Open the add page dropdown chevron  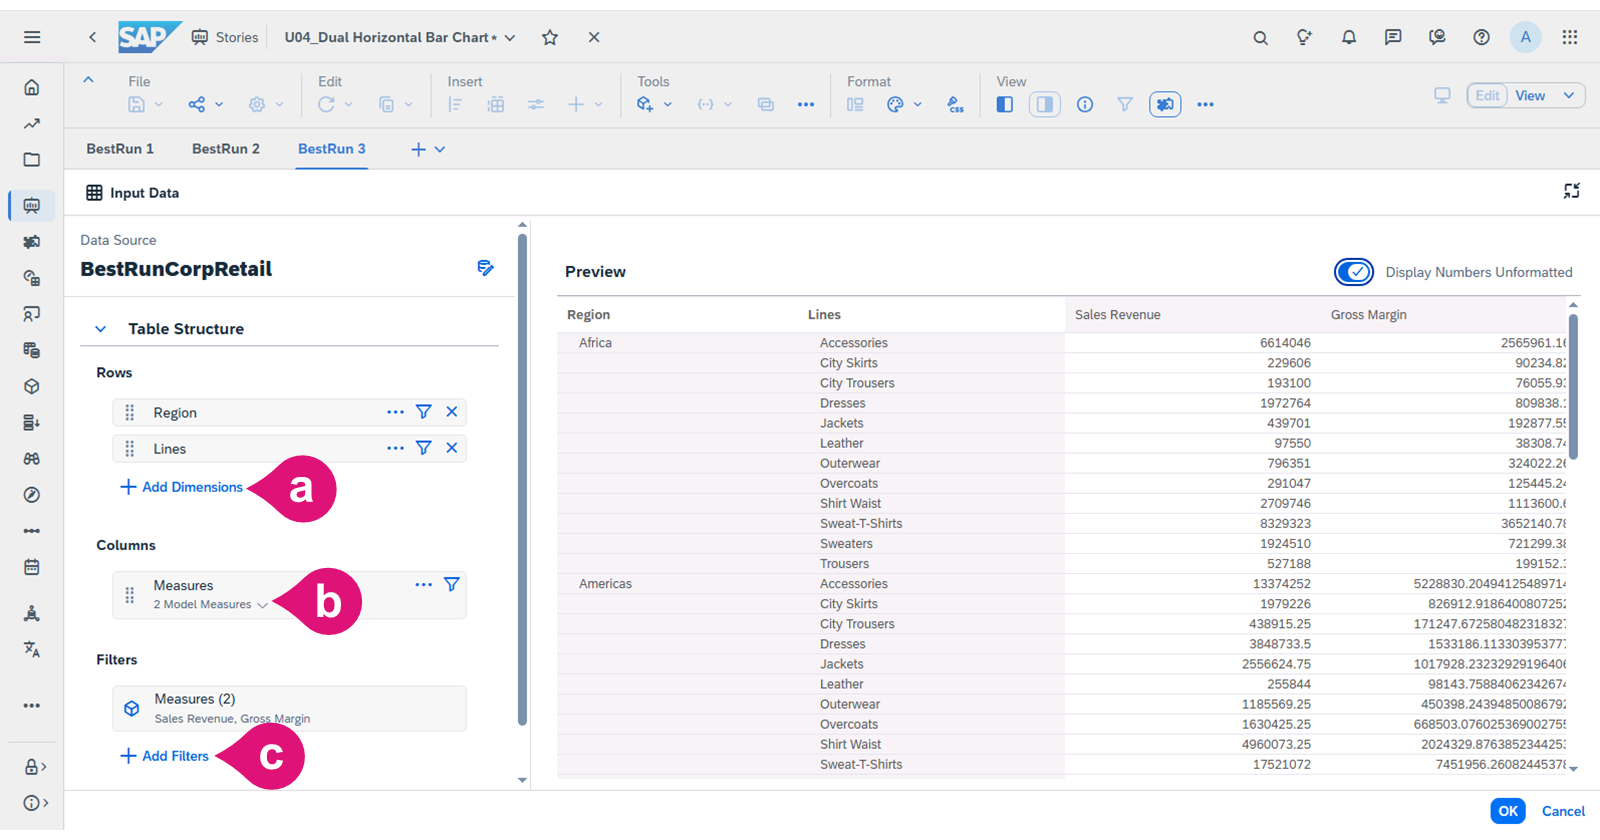pyautogui.click(x=440, y=149)
